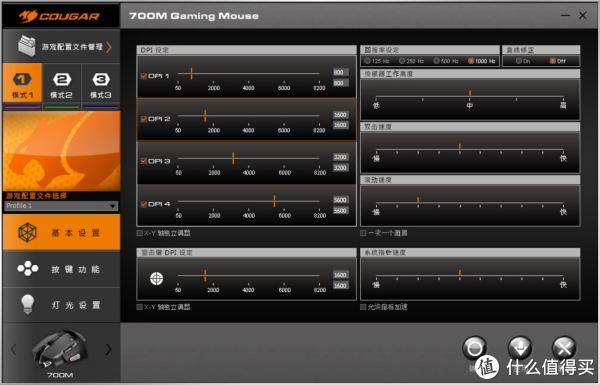Click the 双击速度 slider handle

pyautogui.click(x=460, y=147)
